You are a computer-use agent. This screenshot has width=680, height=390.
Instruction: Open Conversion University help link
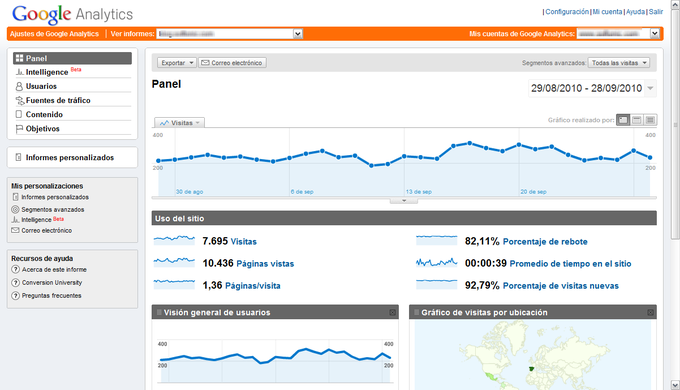[x=52, y=282]
